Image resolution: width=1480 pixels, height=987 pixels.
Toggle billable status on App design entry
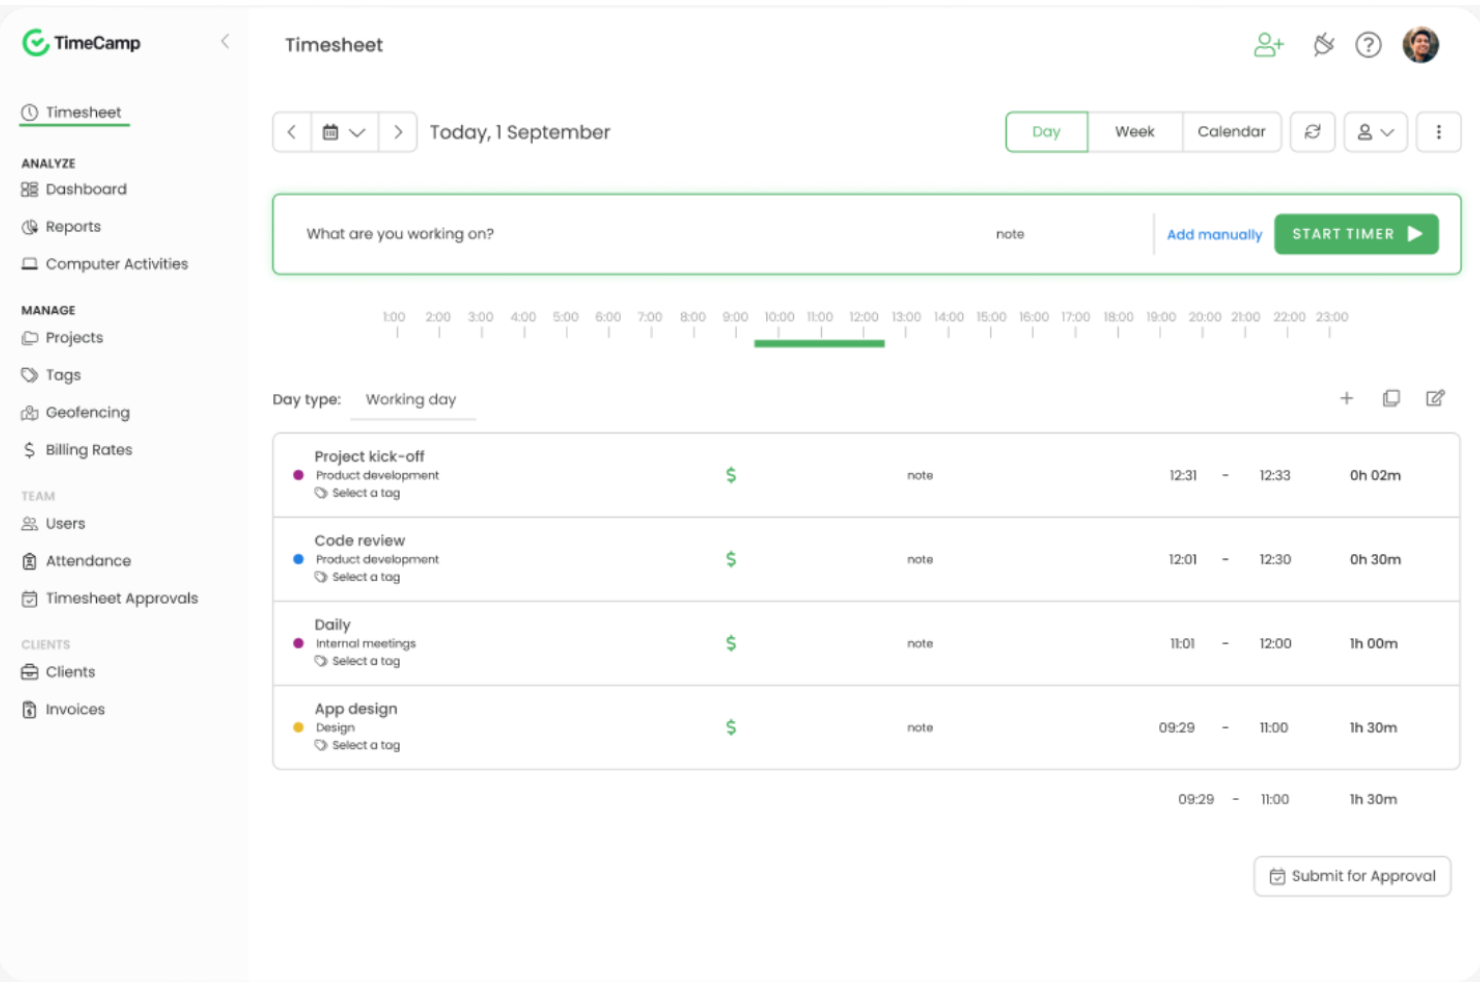[731, 727]
